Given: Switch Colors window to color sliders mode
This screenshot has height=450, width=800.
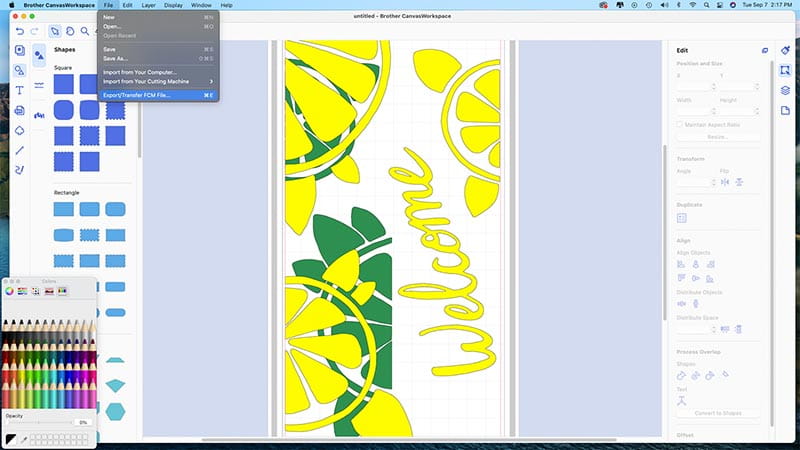Looking at the screenshot, I should [22, 291].
